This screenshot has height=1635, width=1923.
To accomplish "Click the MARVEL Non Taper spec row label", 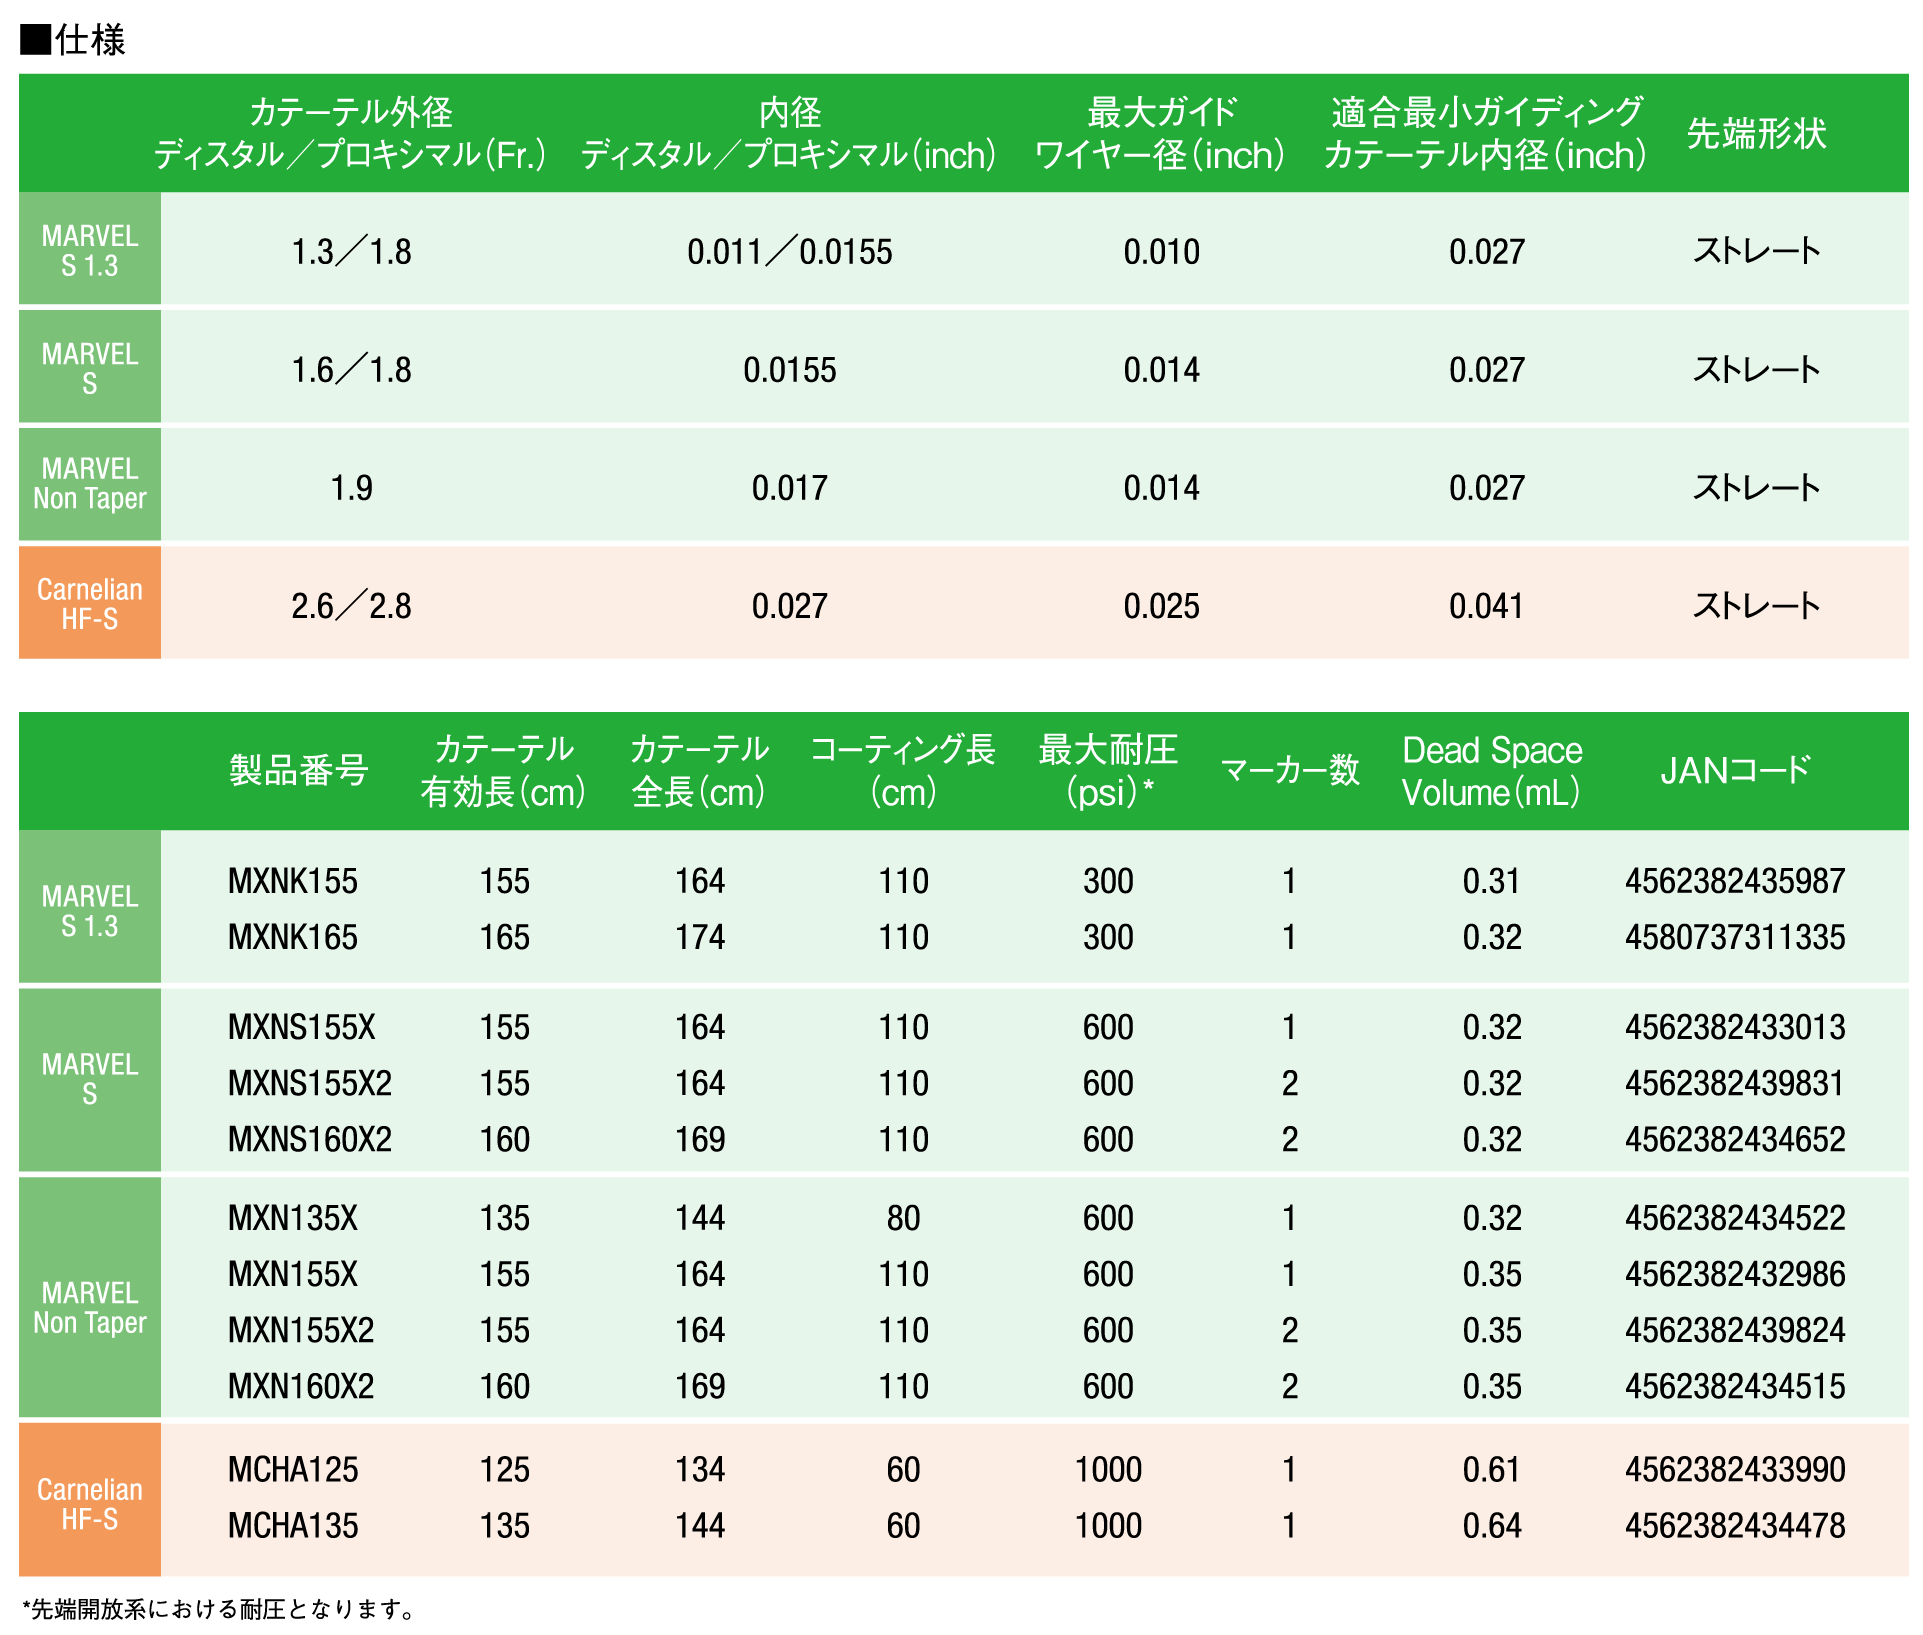I will (x=89, y=484).
